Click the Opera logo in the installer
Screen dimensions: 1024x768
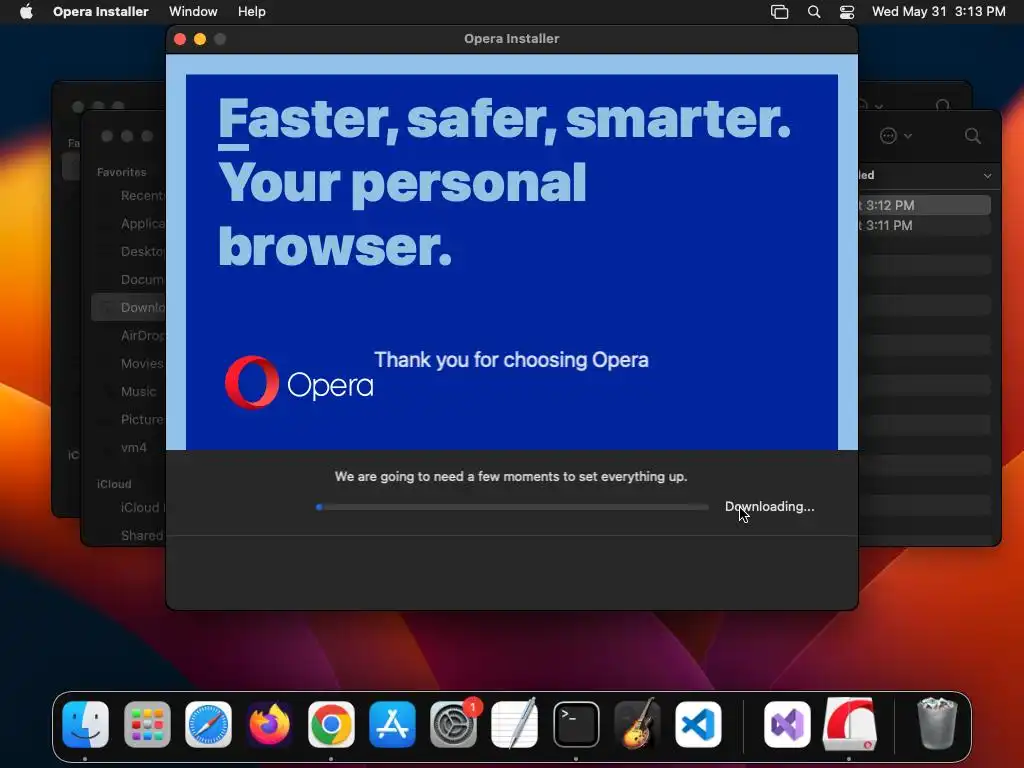tap(298, 383)
